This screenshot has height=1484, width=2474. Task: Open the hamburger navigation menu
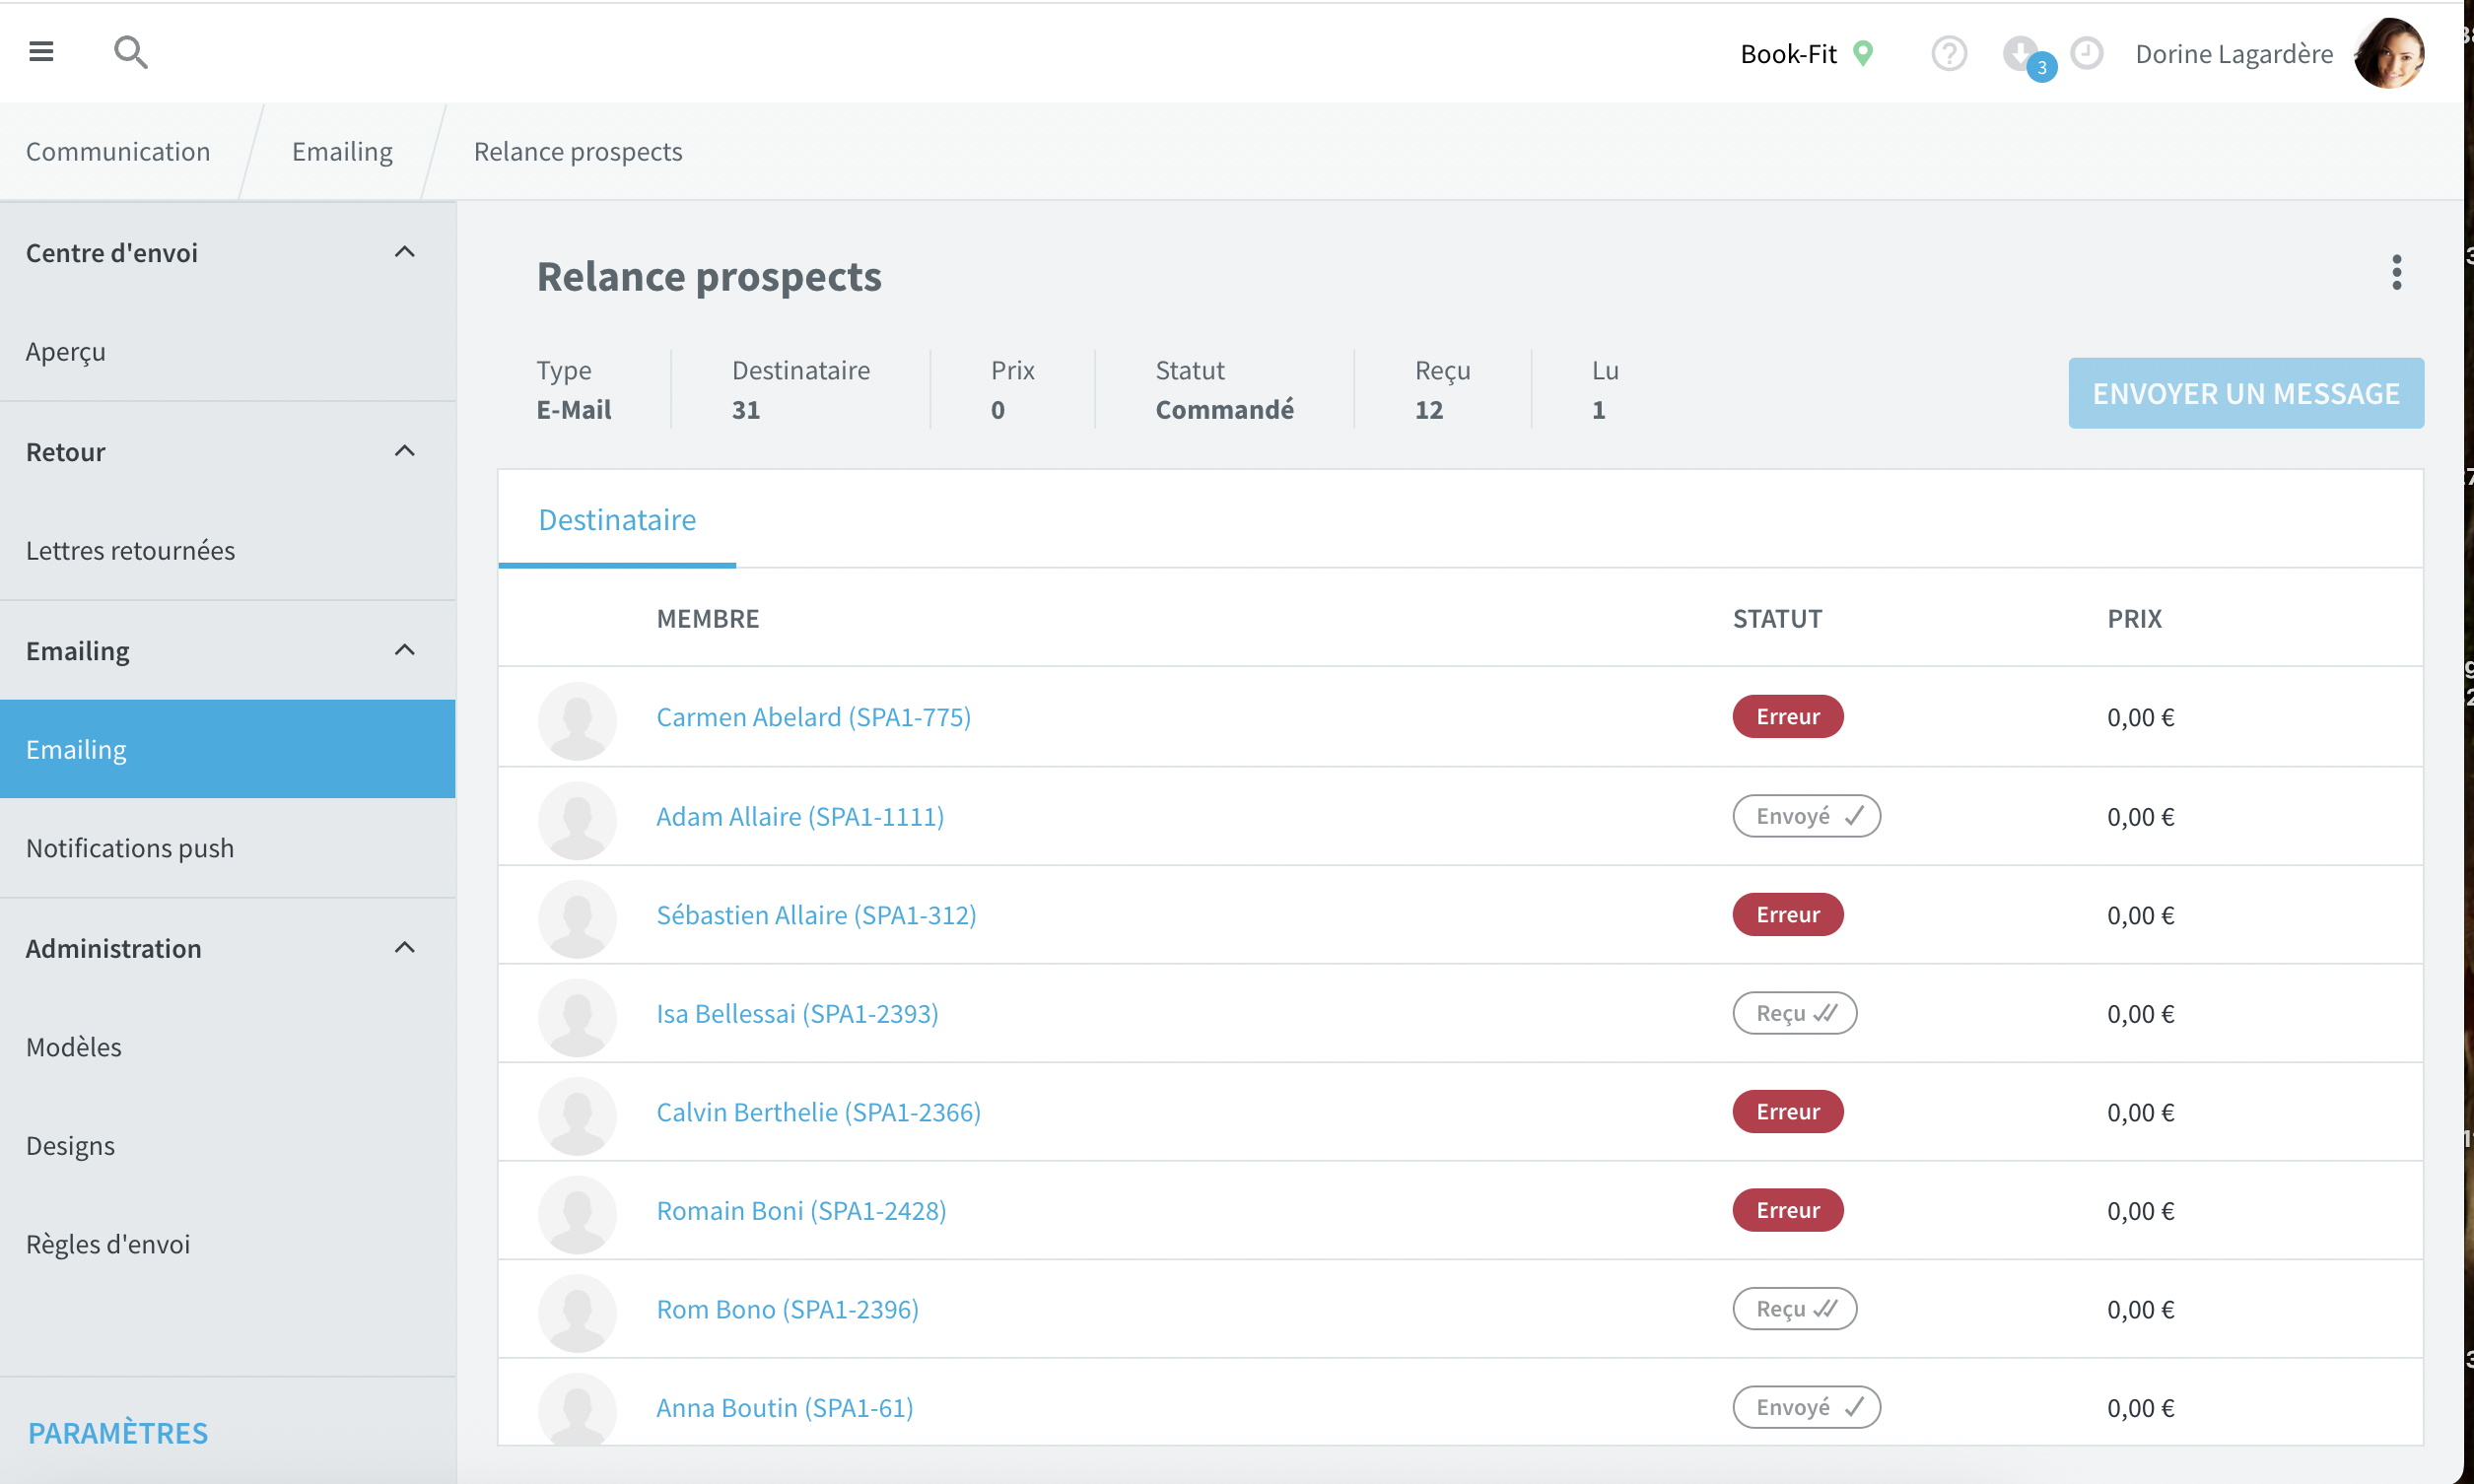tap(41, 51)
